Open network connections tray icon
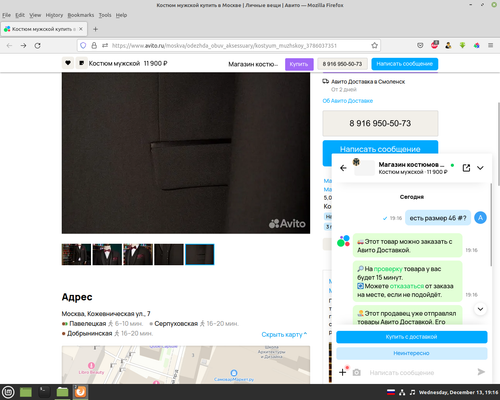This screenshot has height=400, width=500. coord(402,392)
